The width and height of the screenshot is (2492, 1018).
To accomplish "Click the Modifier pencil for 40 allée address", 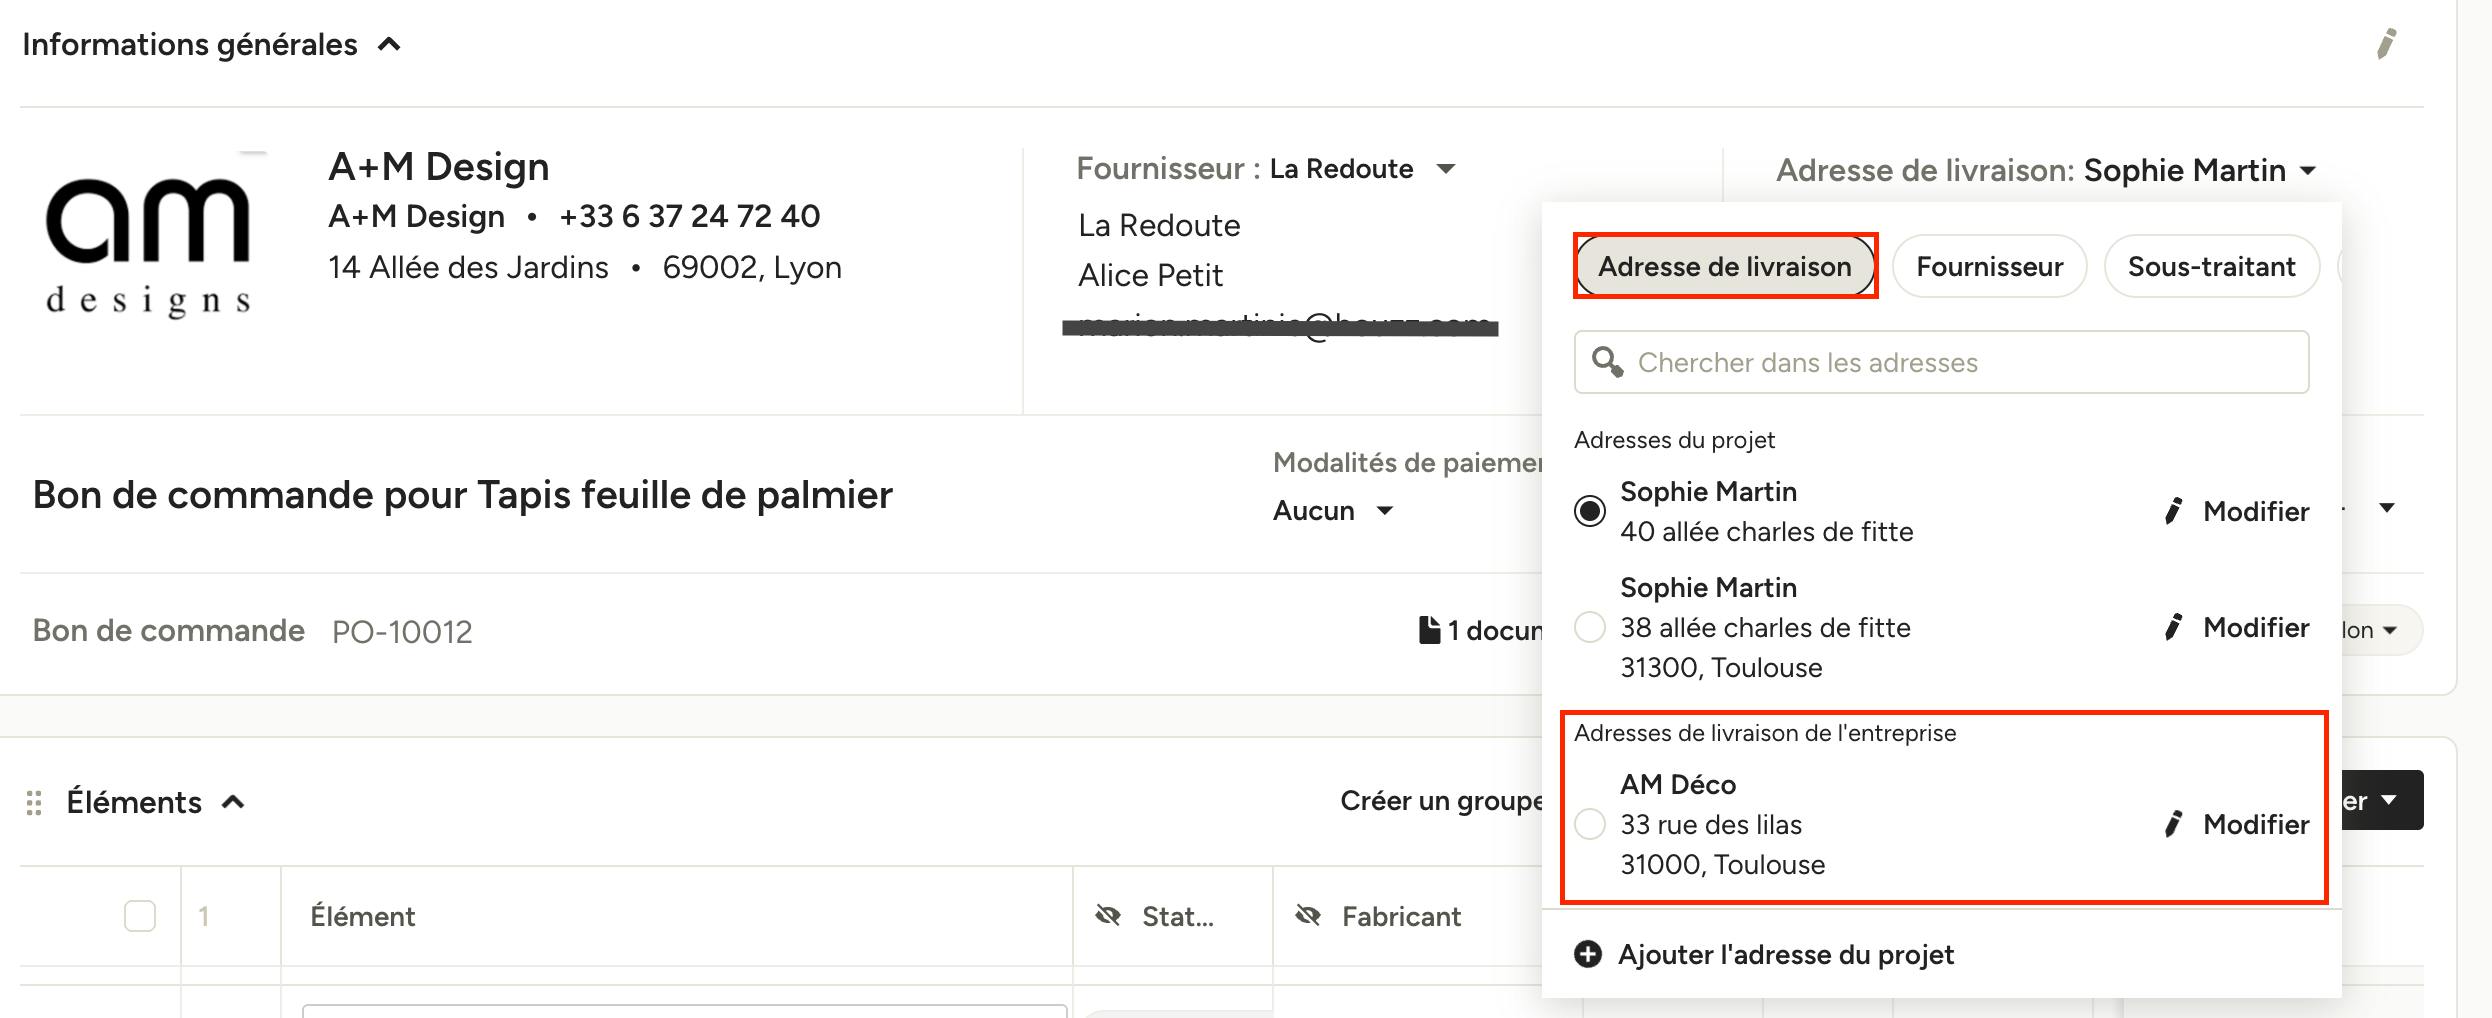I will coord(2173,511).
